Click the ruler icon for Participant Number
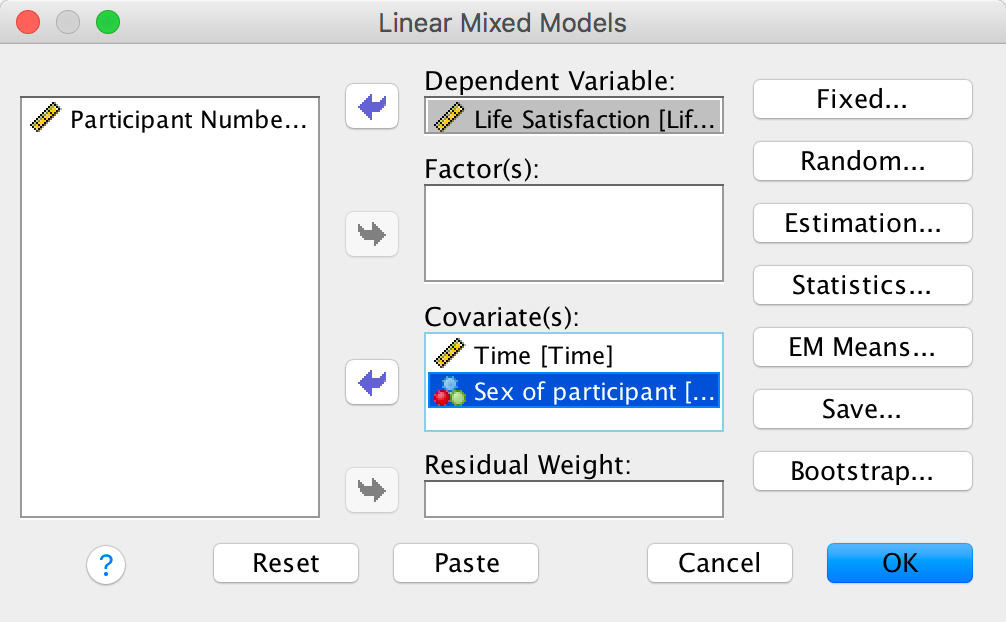 (x=46, y=120)
